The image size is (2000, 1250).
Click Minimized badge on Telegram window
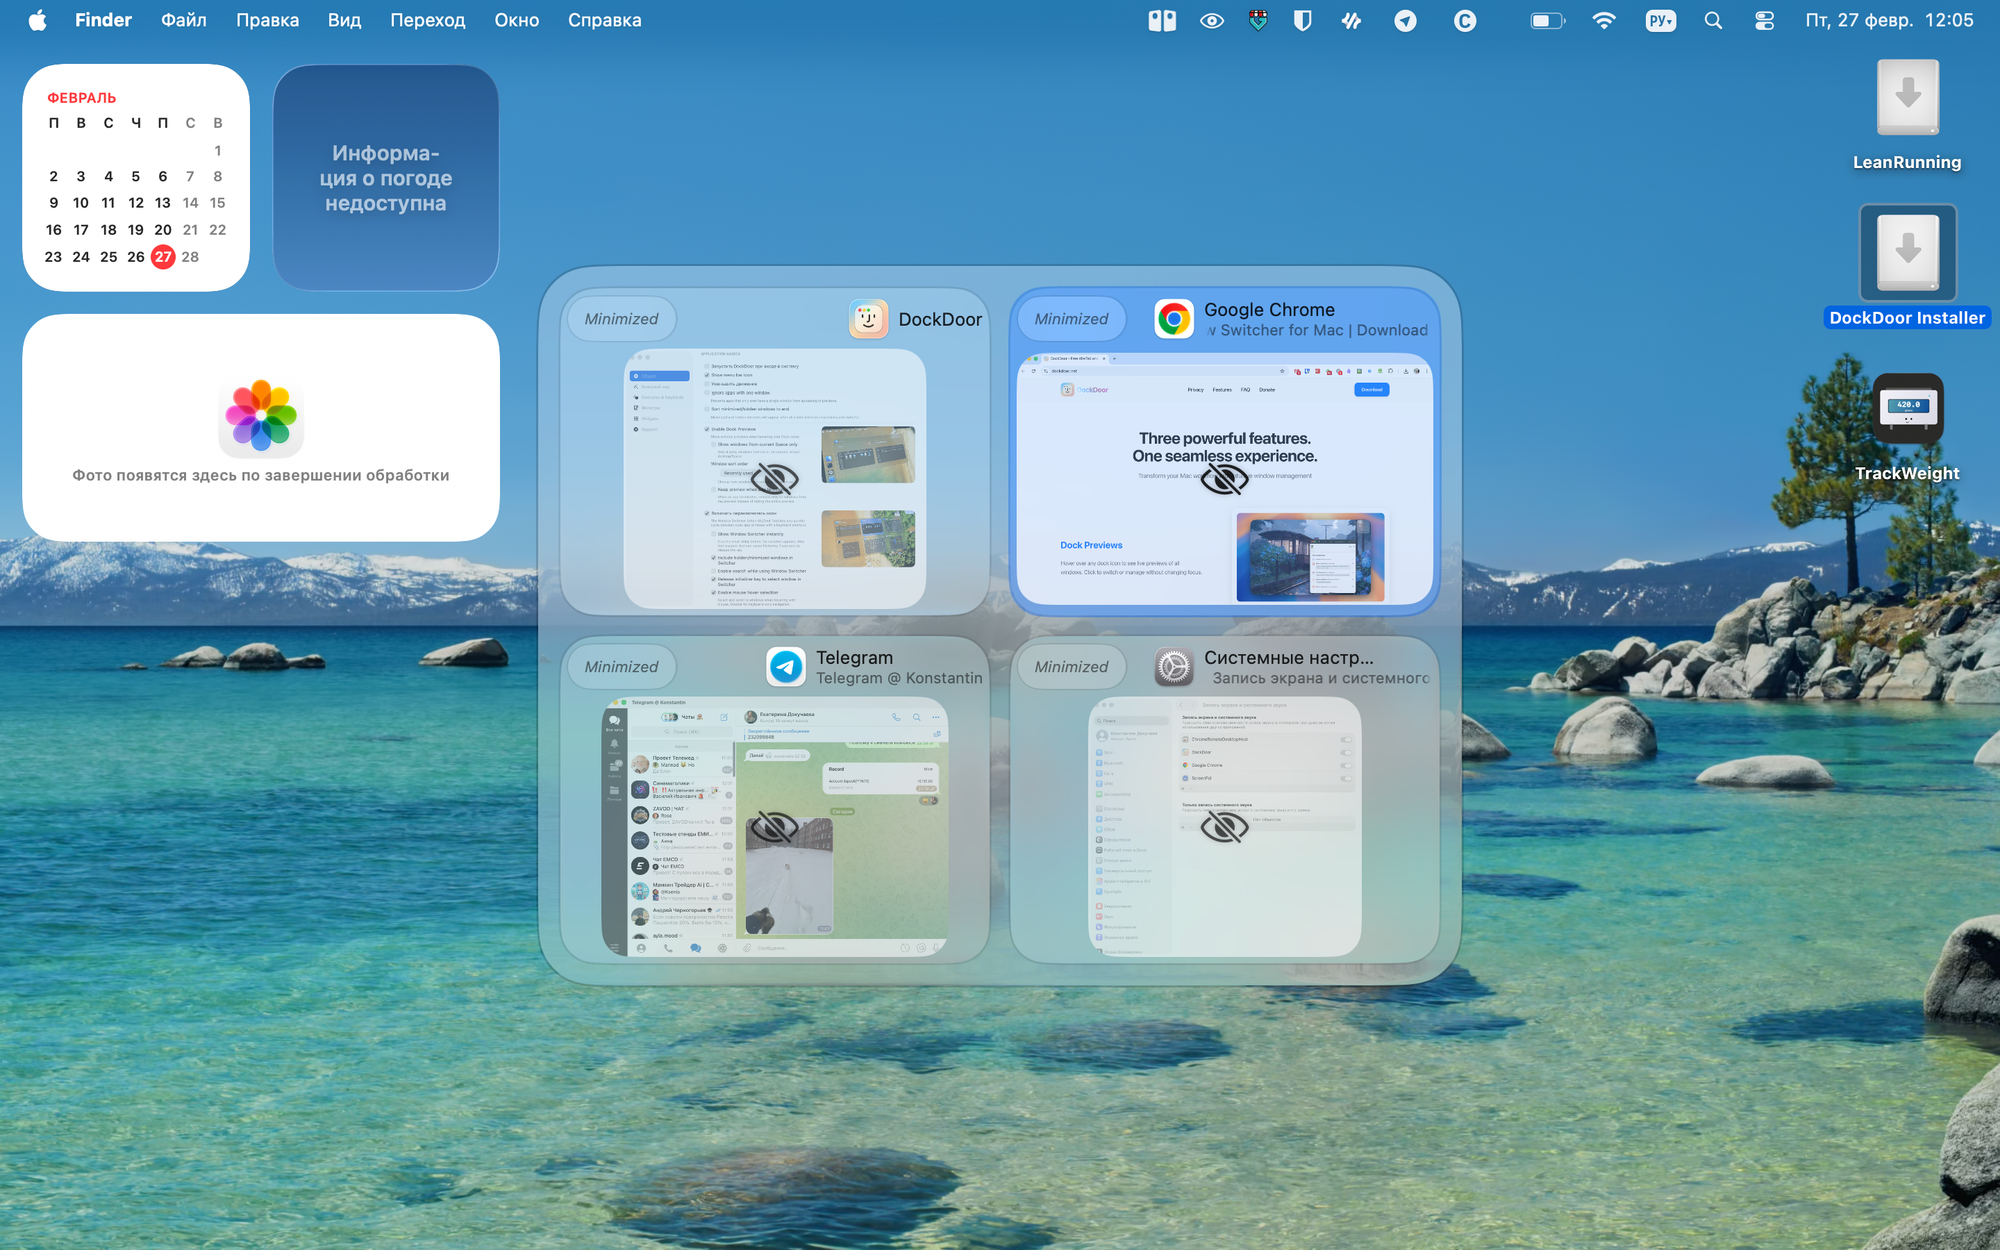(621, 667)
